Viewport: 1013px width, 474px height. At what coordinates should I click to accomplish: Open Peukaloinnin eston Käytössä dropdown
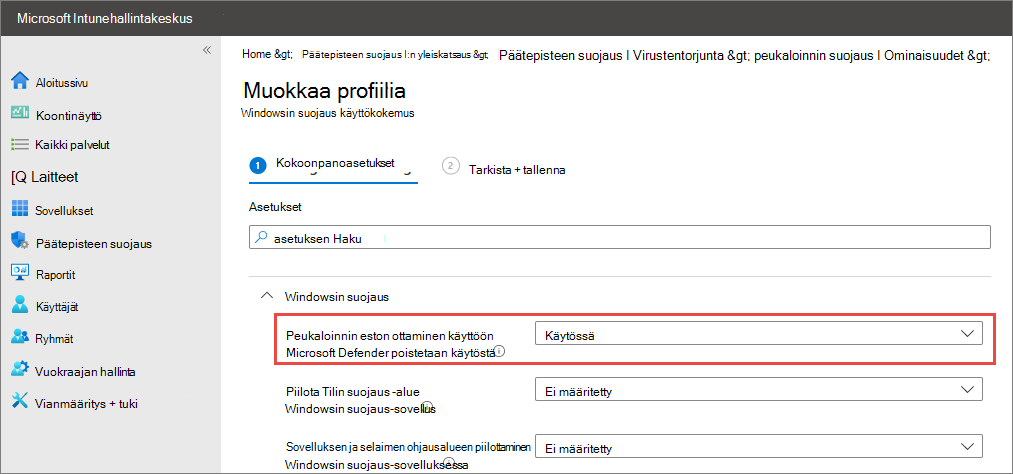point(758,335)
